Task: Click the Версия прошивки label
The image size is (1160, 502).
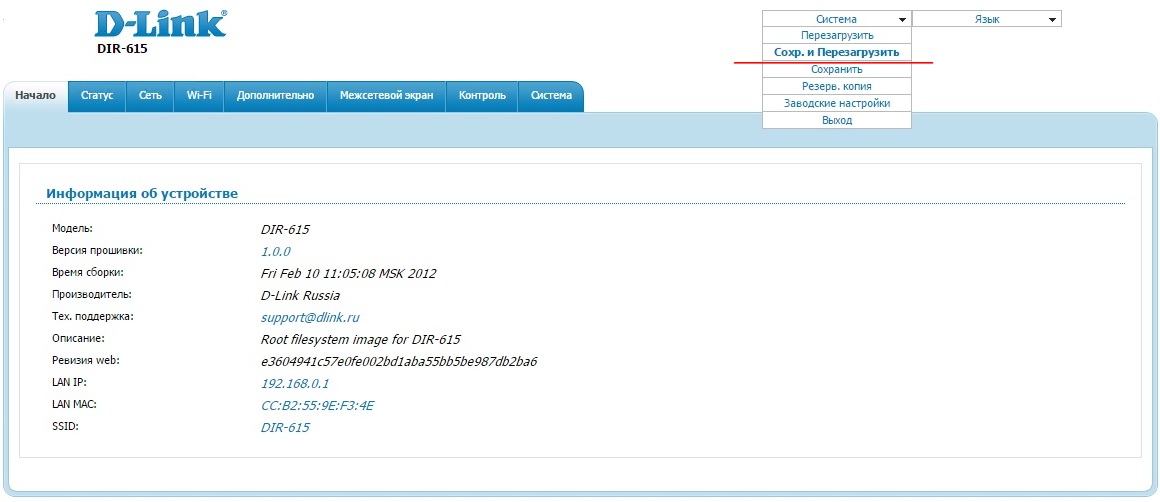Action: 97,251
